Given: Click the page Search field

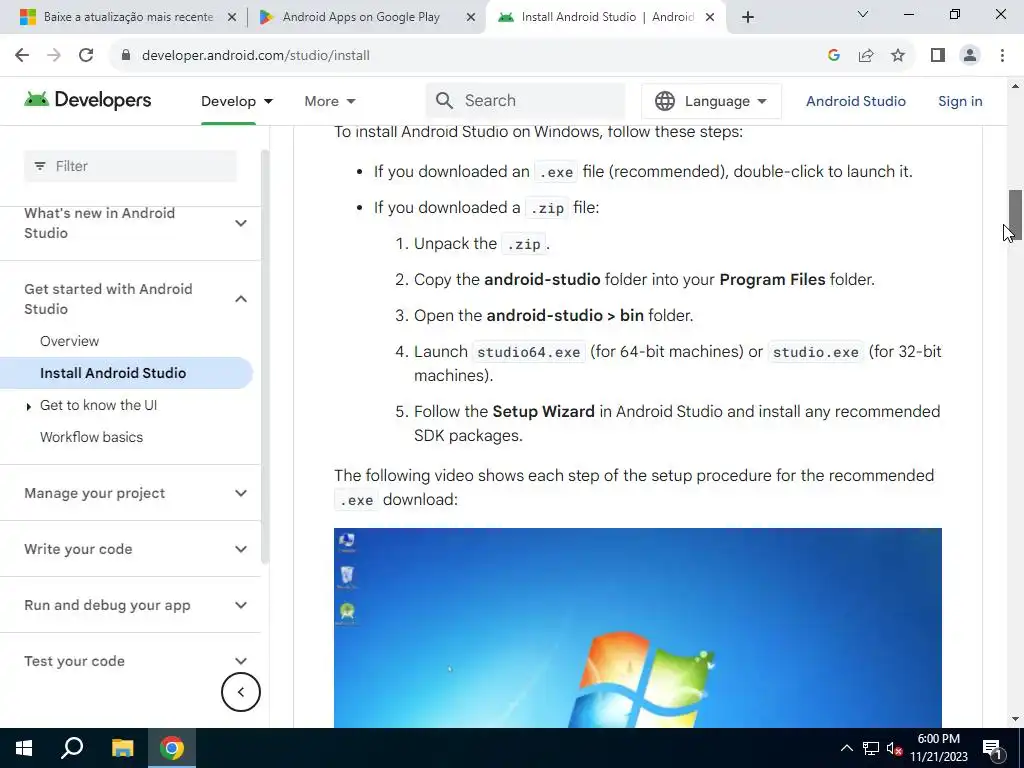Looking at the screenshot, I should coord(526,101).
